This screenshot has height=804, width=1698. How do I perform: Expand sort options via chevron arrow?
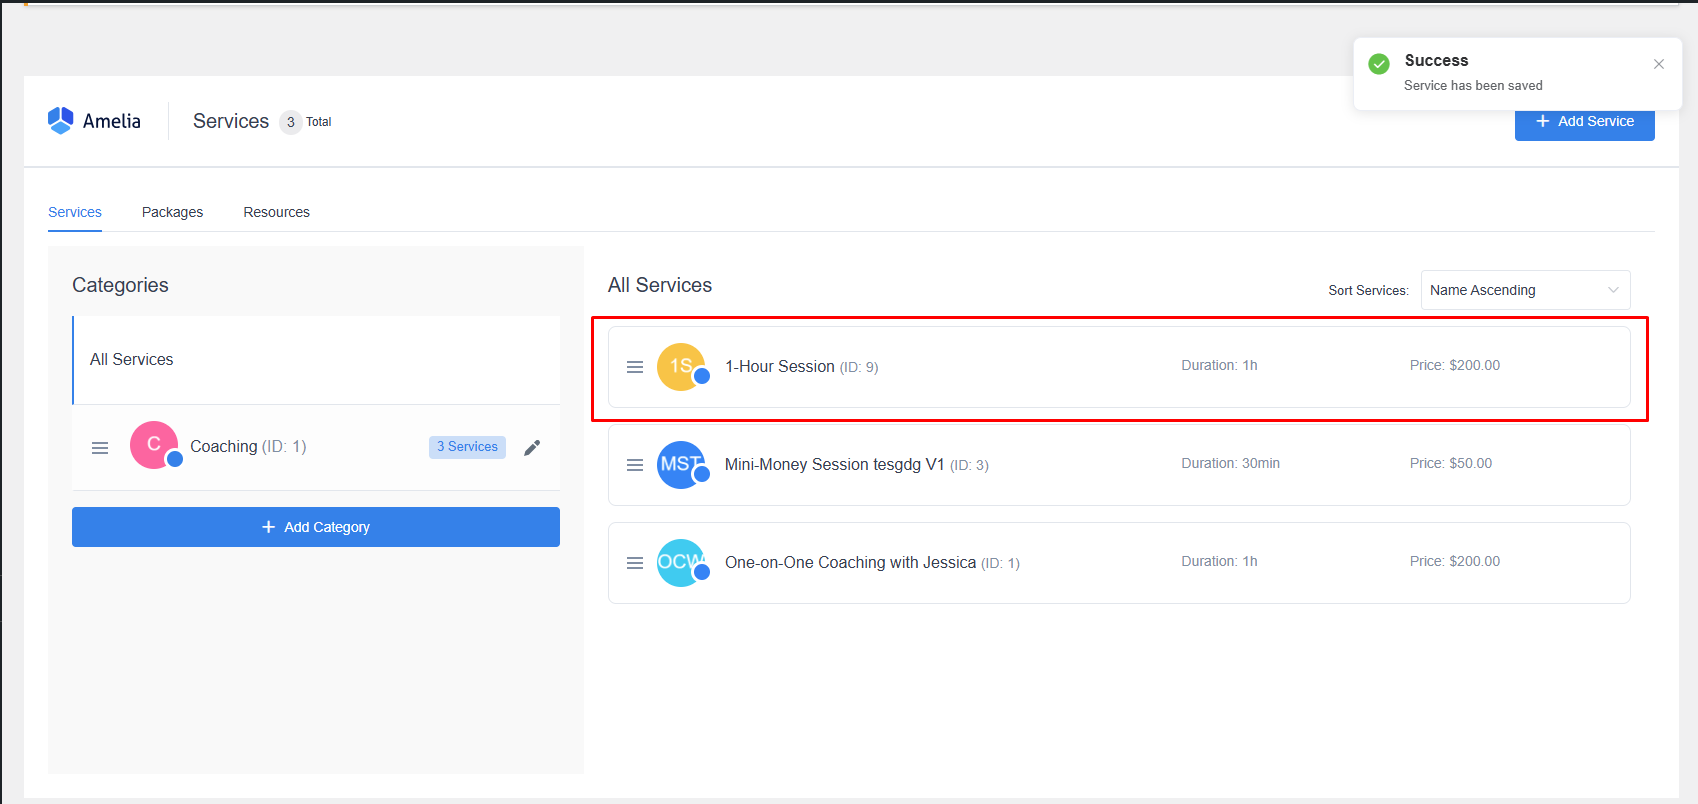[1613, 290]
